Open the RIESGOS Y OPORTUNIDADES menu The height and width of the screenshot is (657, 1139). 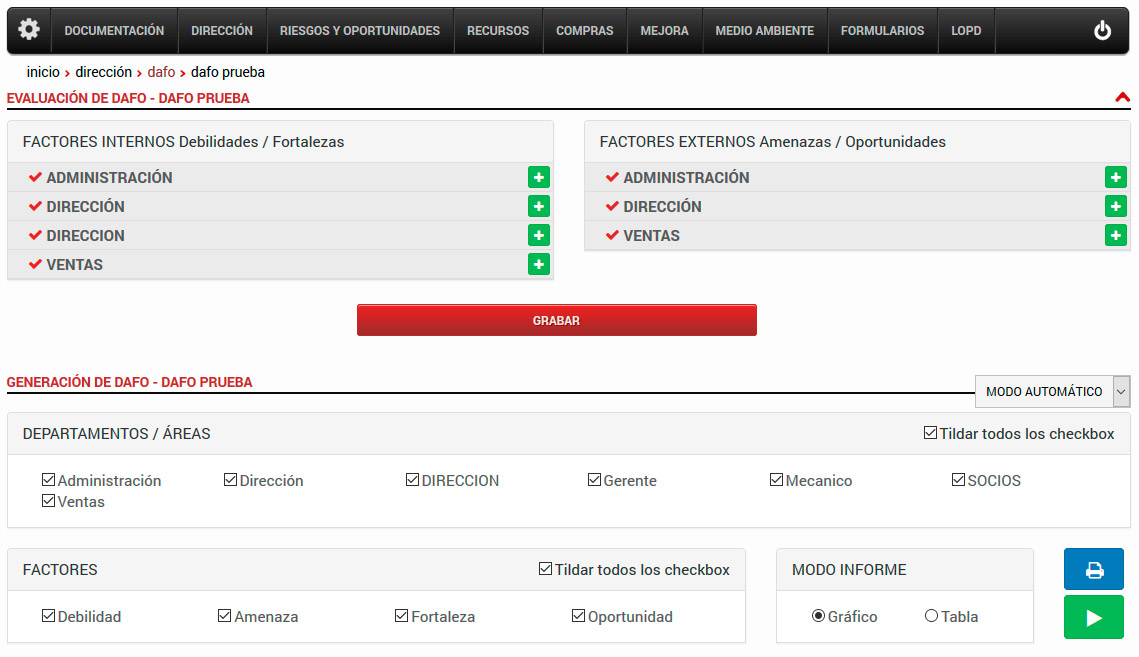tap(360, 31)
